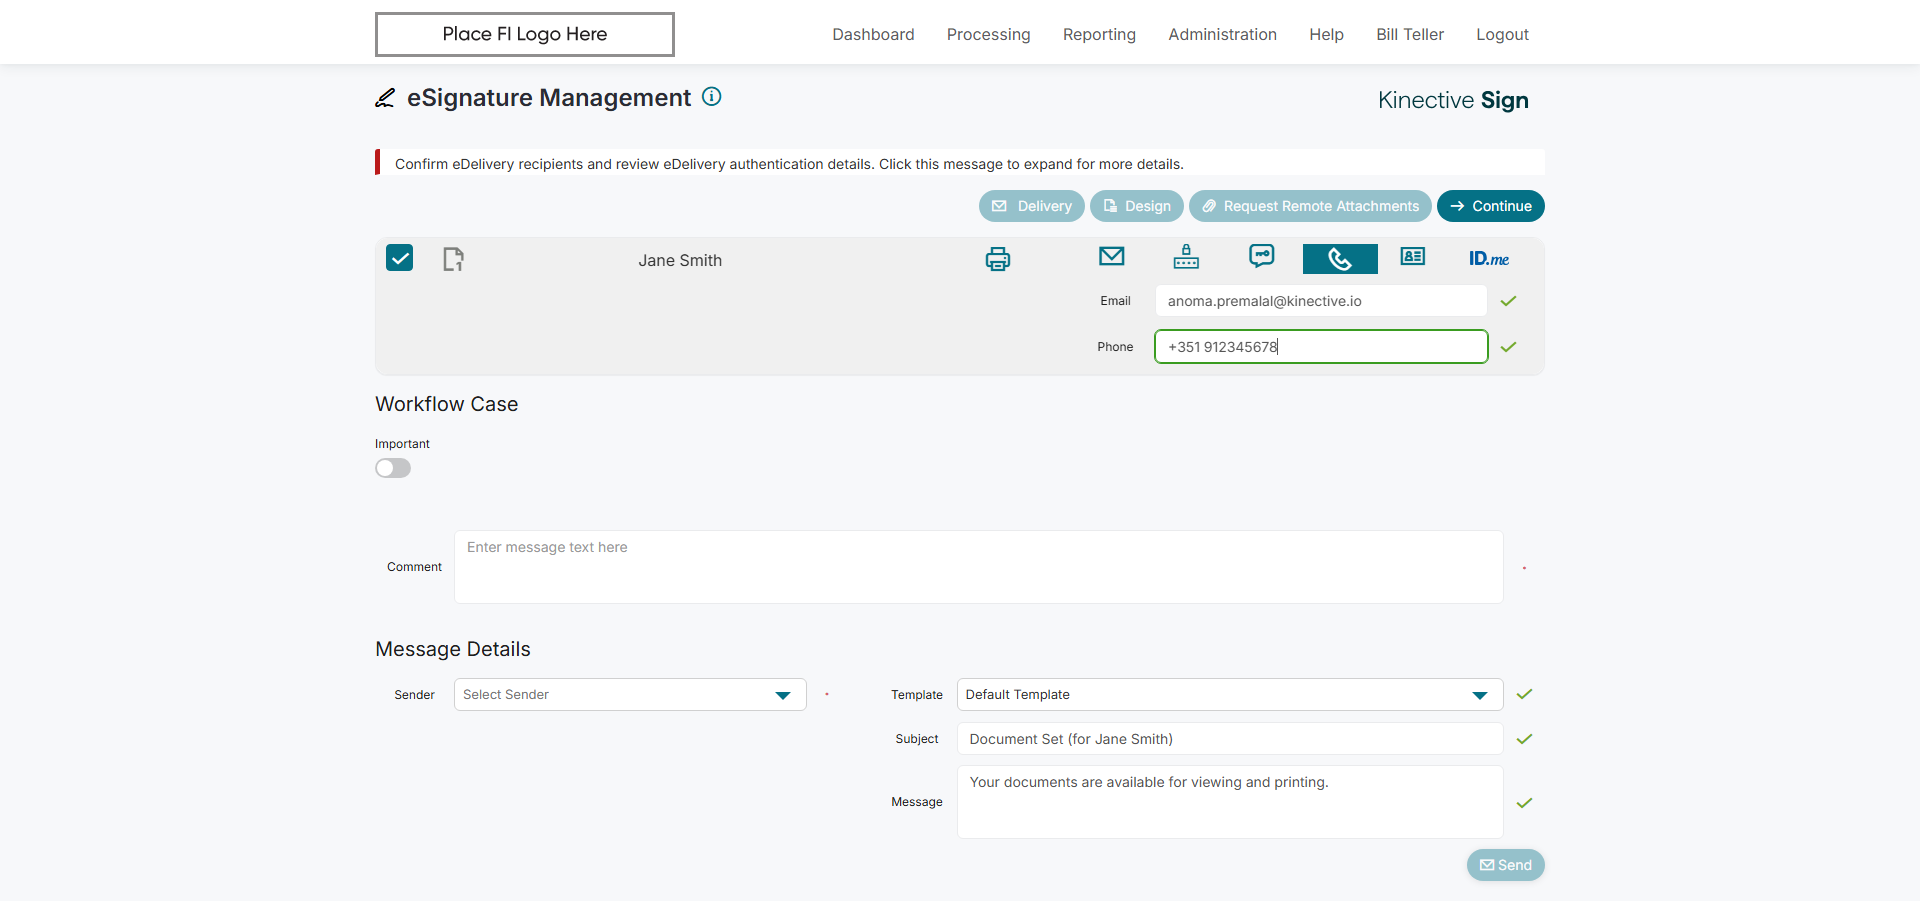Screen dimensions: 1920x901
Task: Select the text message passcode icon
Action: click(1262, 257)
